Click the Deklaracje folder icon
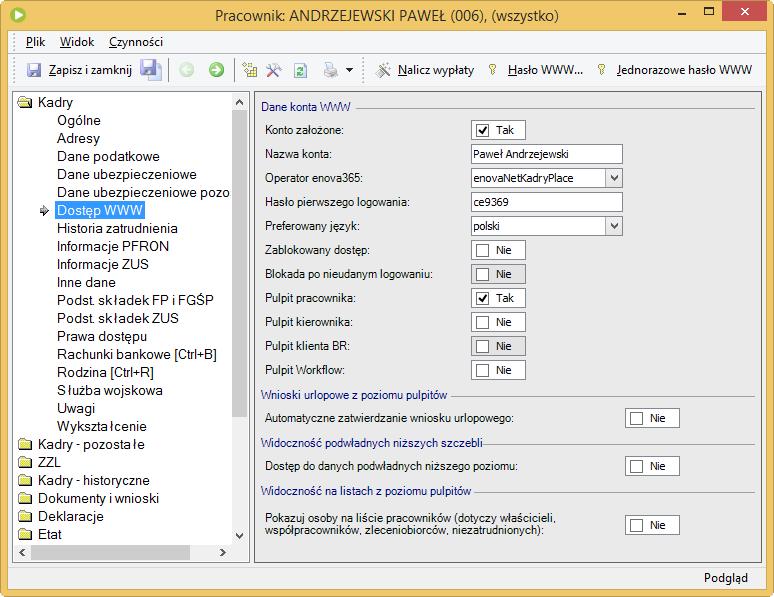 (25, 516)
